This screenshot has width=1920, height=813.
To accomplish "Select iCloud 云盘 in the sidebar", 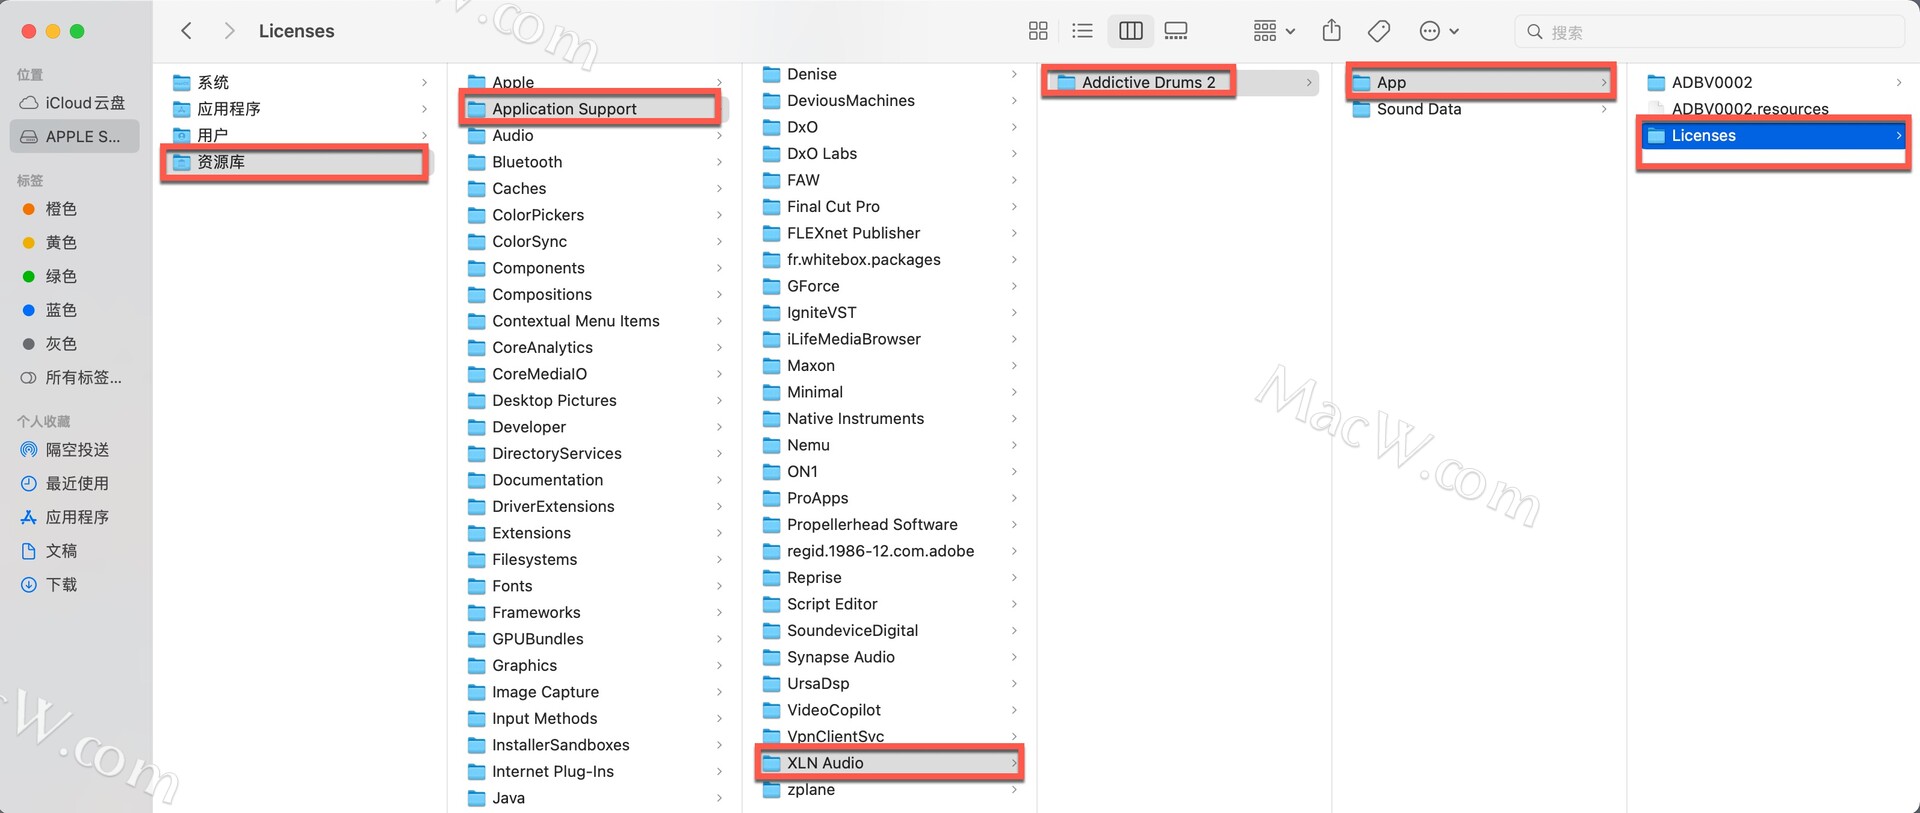I will point(74,103).
